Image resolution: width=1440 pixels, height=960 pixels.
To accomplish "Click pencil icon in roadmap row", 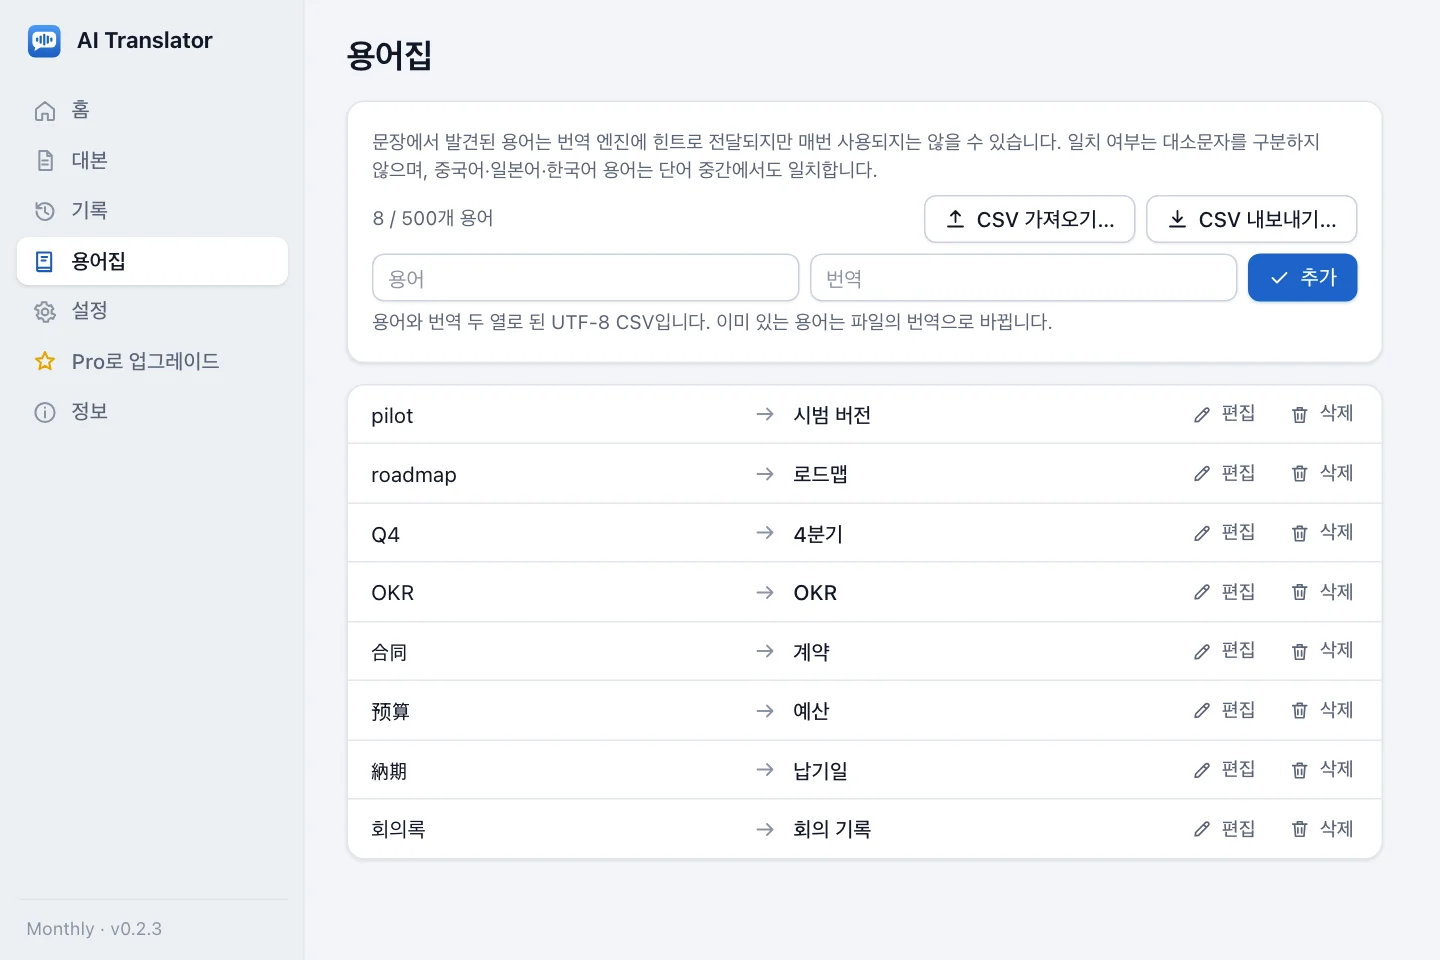I will (x=1202, y=474).
